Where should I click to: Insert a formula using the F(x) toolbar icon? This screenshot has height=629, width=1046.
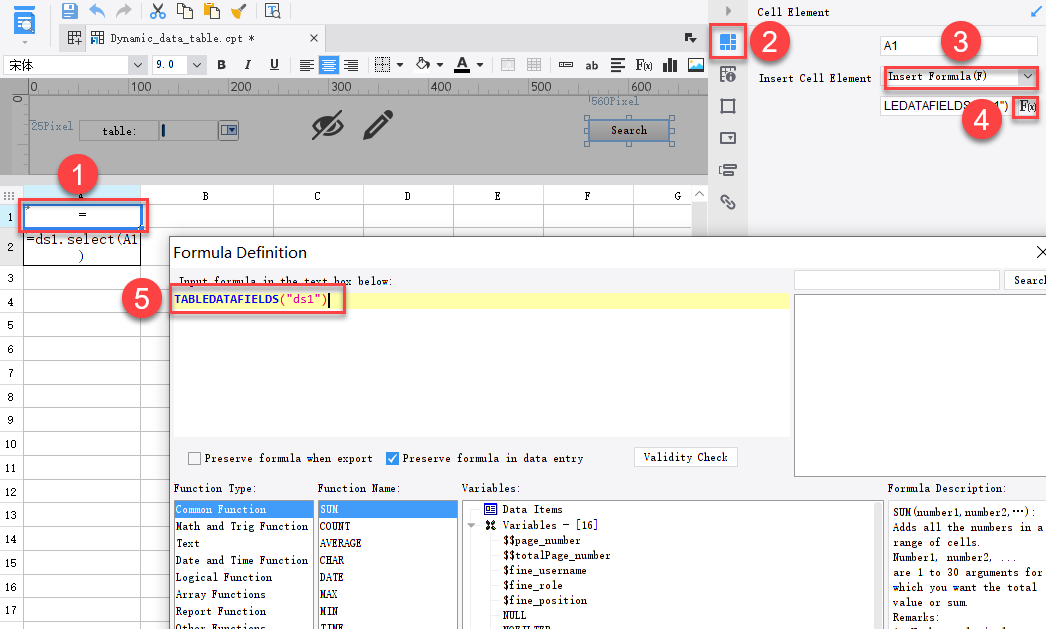(x=645, y=64)
